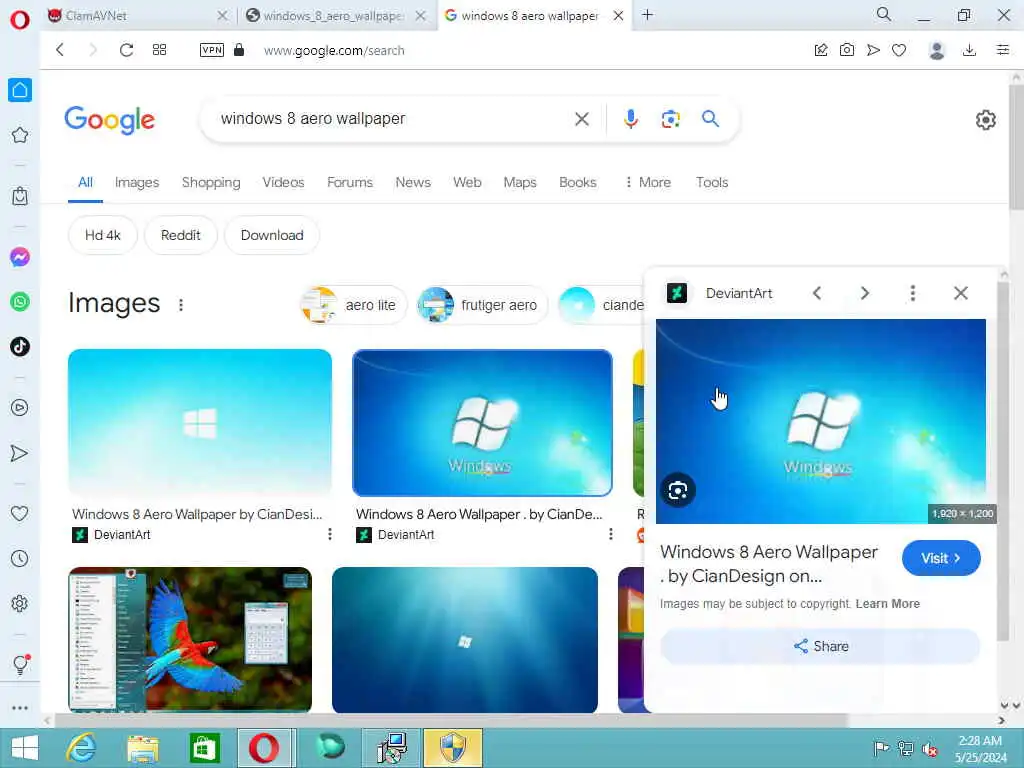
Task: Go back to previous page
Action: click(60, 50)
